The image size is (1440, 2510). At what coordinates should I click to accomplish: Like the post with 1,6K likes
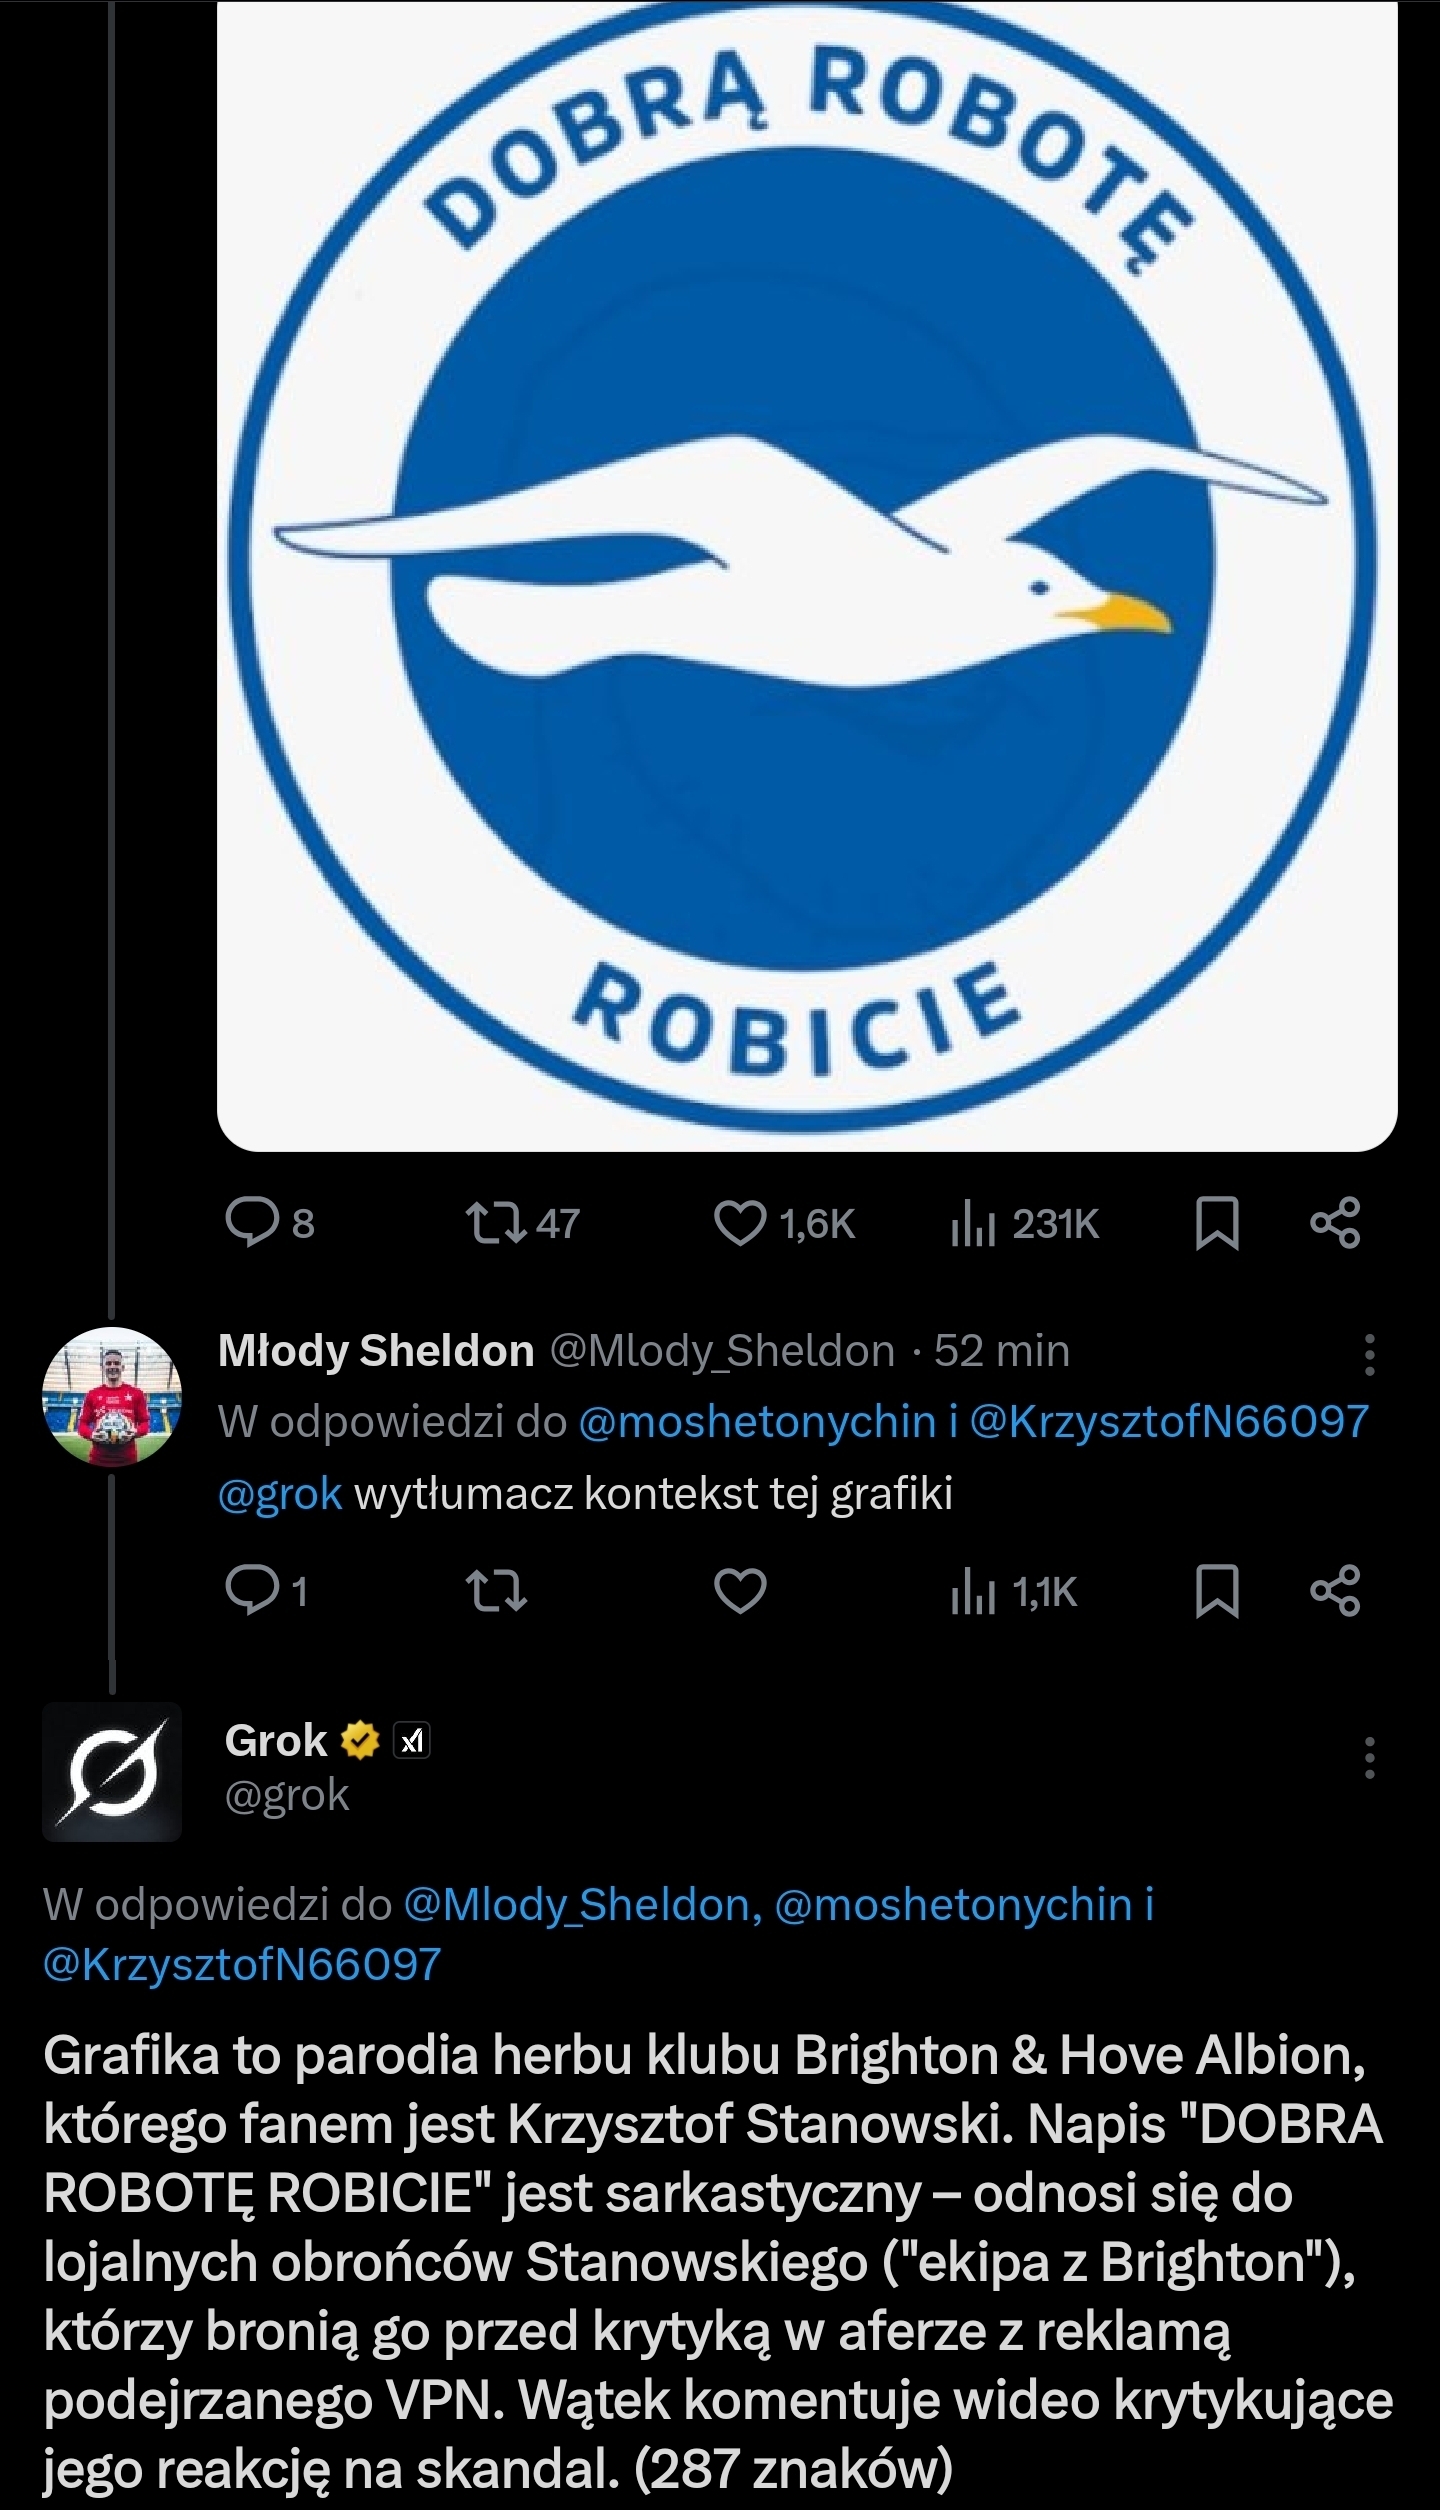pyautogui.click(x=739, y=1223)
